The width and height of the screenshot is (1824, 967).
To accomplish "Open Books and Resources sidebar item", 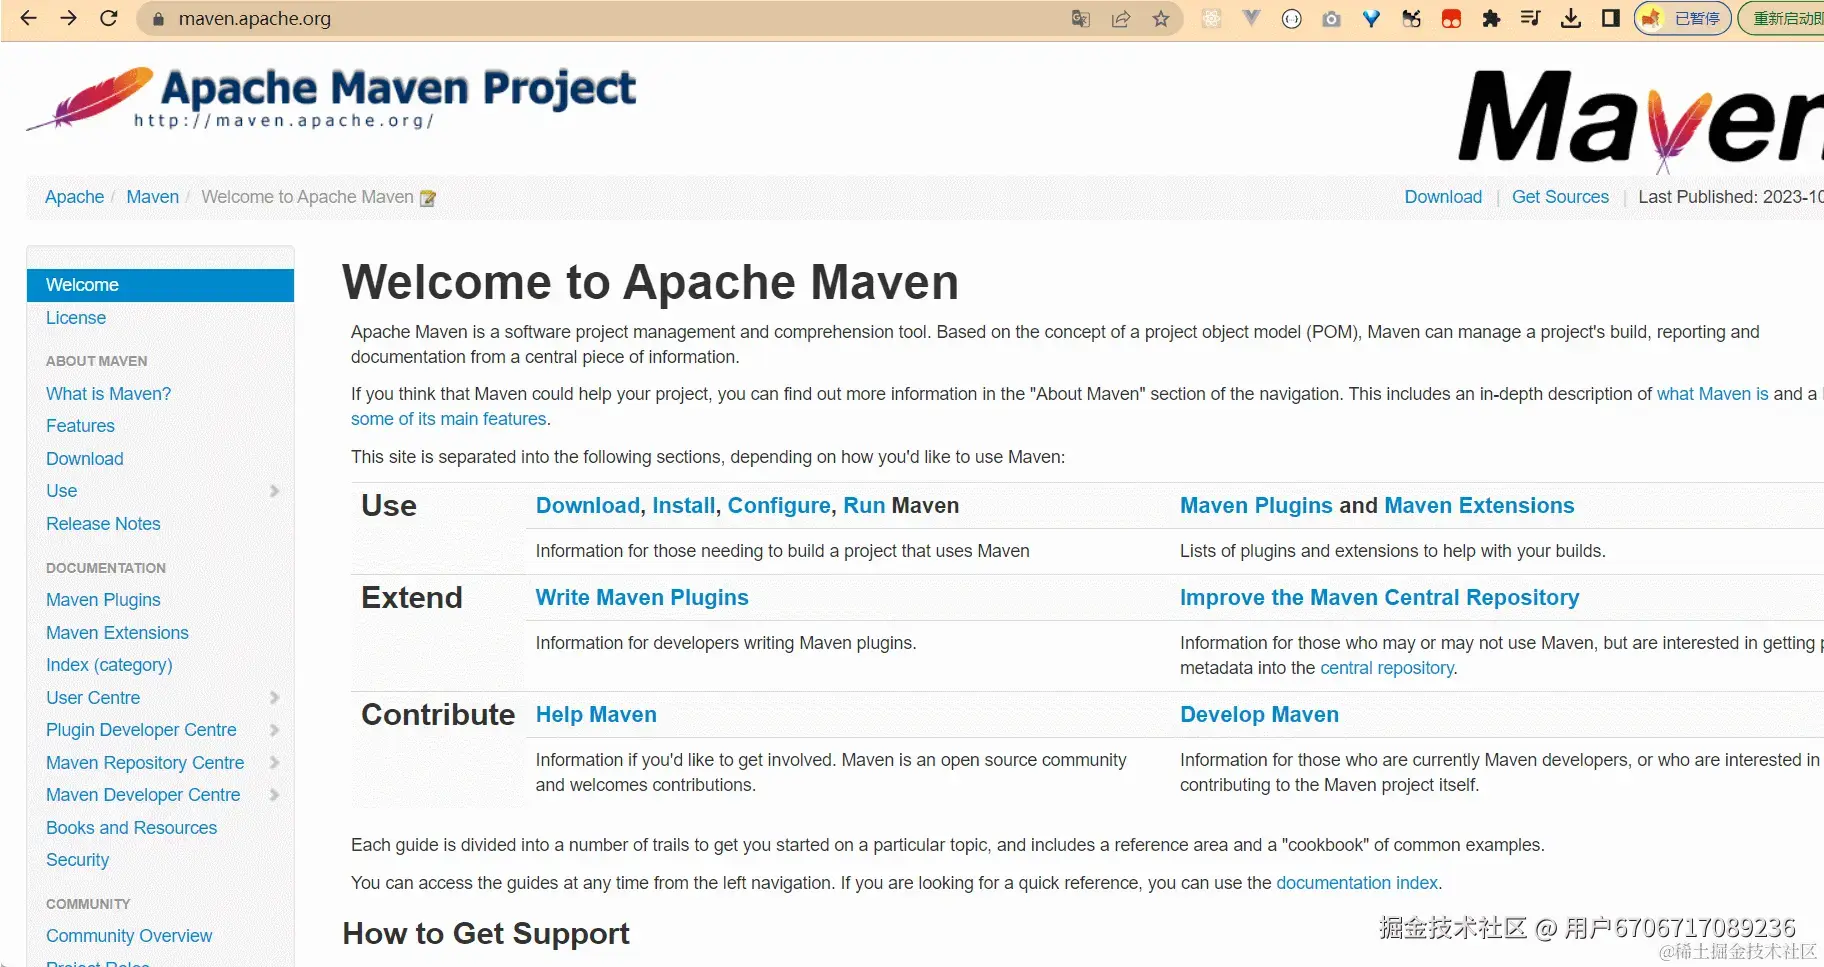I will pyautogui.click(x=131, y=828).
